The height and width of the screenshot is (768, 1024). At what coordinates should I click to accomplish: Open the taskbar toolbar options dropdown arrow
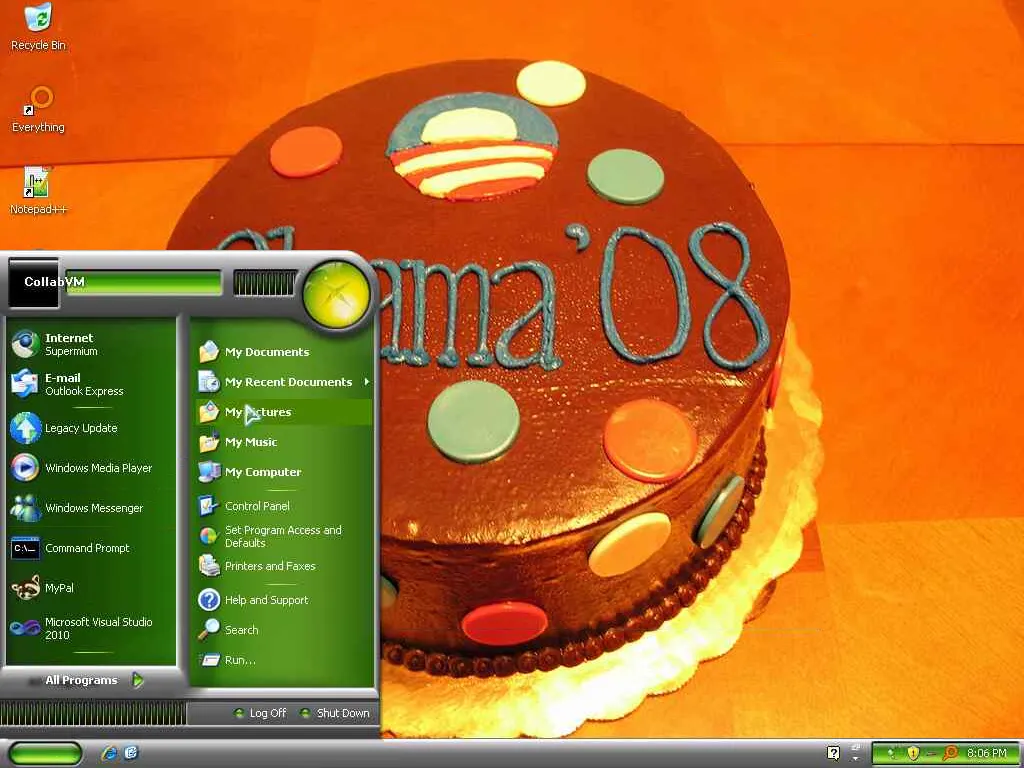click(856, 758)
